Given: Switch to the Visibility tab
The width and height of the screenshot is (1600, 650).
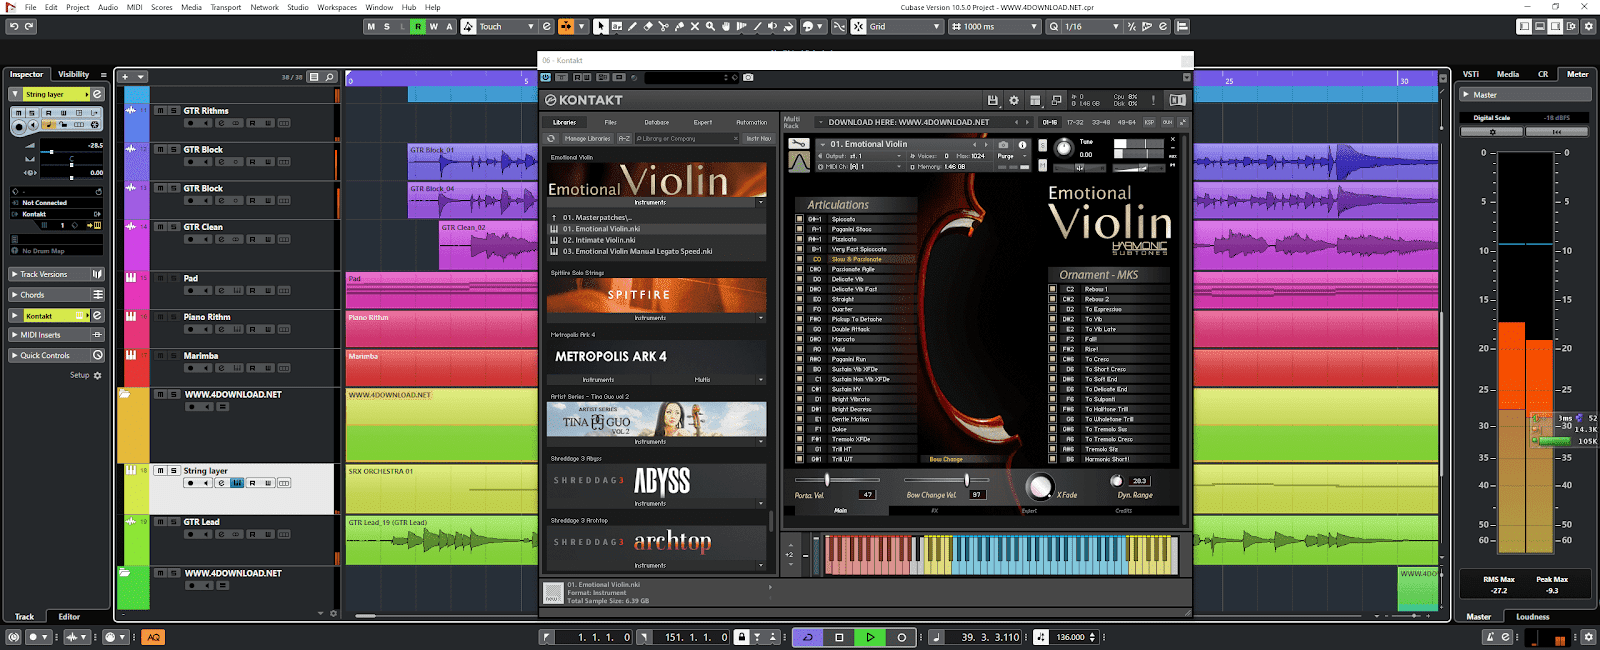Looking at the screenshot, I should pyautogui.click(x=73, y=74).
